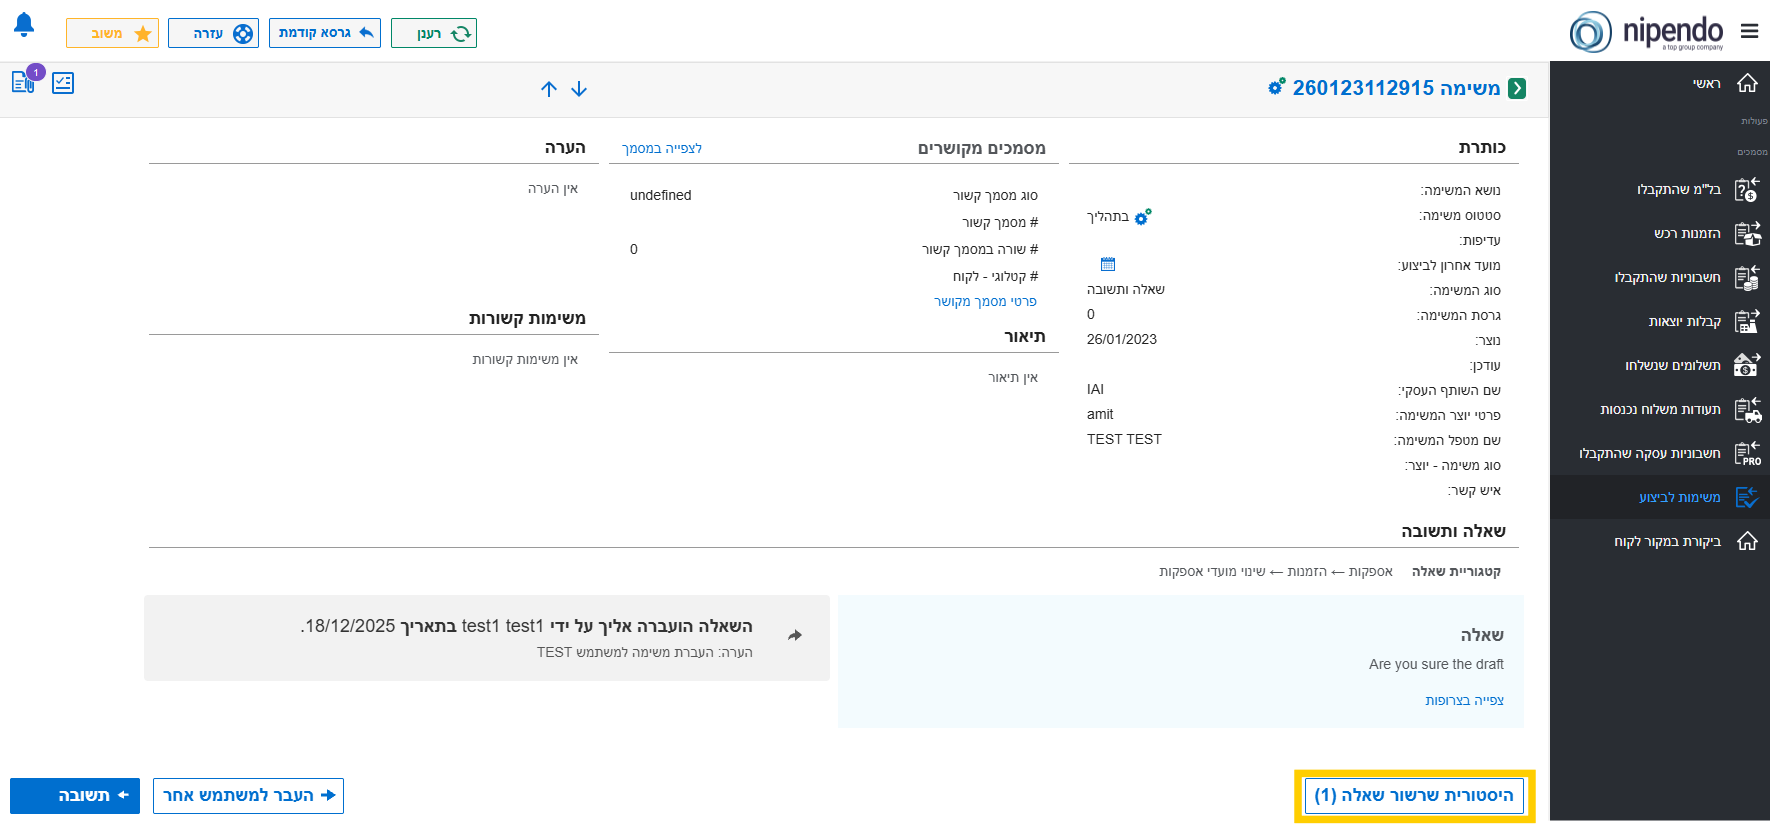Click the TEST TEST handler name
The width and height of the screenshot is (1770, 824).
(1124, 439)
